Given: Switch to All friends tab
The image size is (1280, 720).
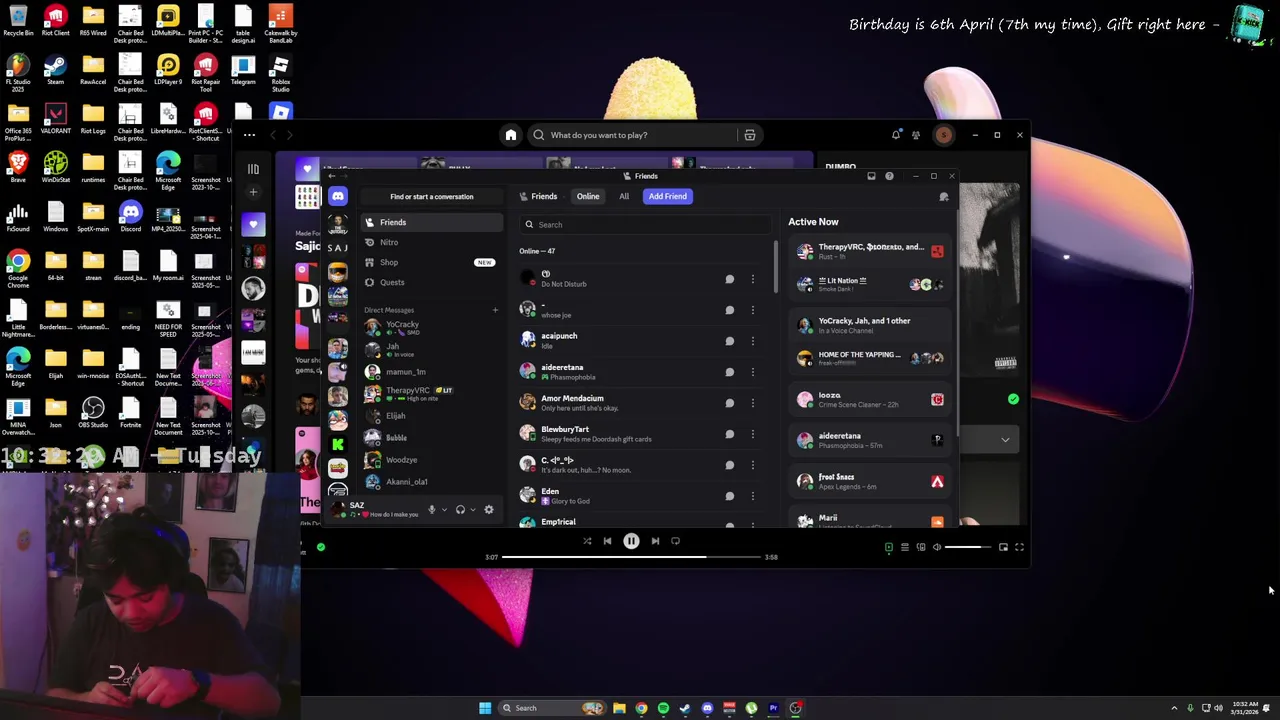Looking at the screenshot, I should point(624,196).
